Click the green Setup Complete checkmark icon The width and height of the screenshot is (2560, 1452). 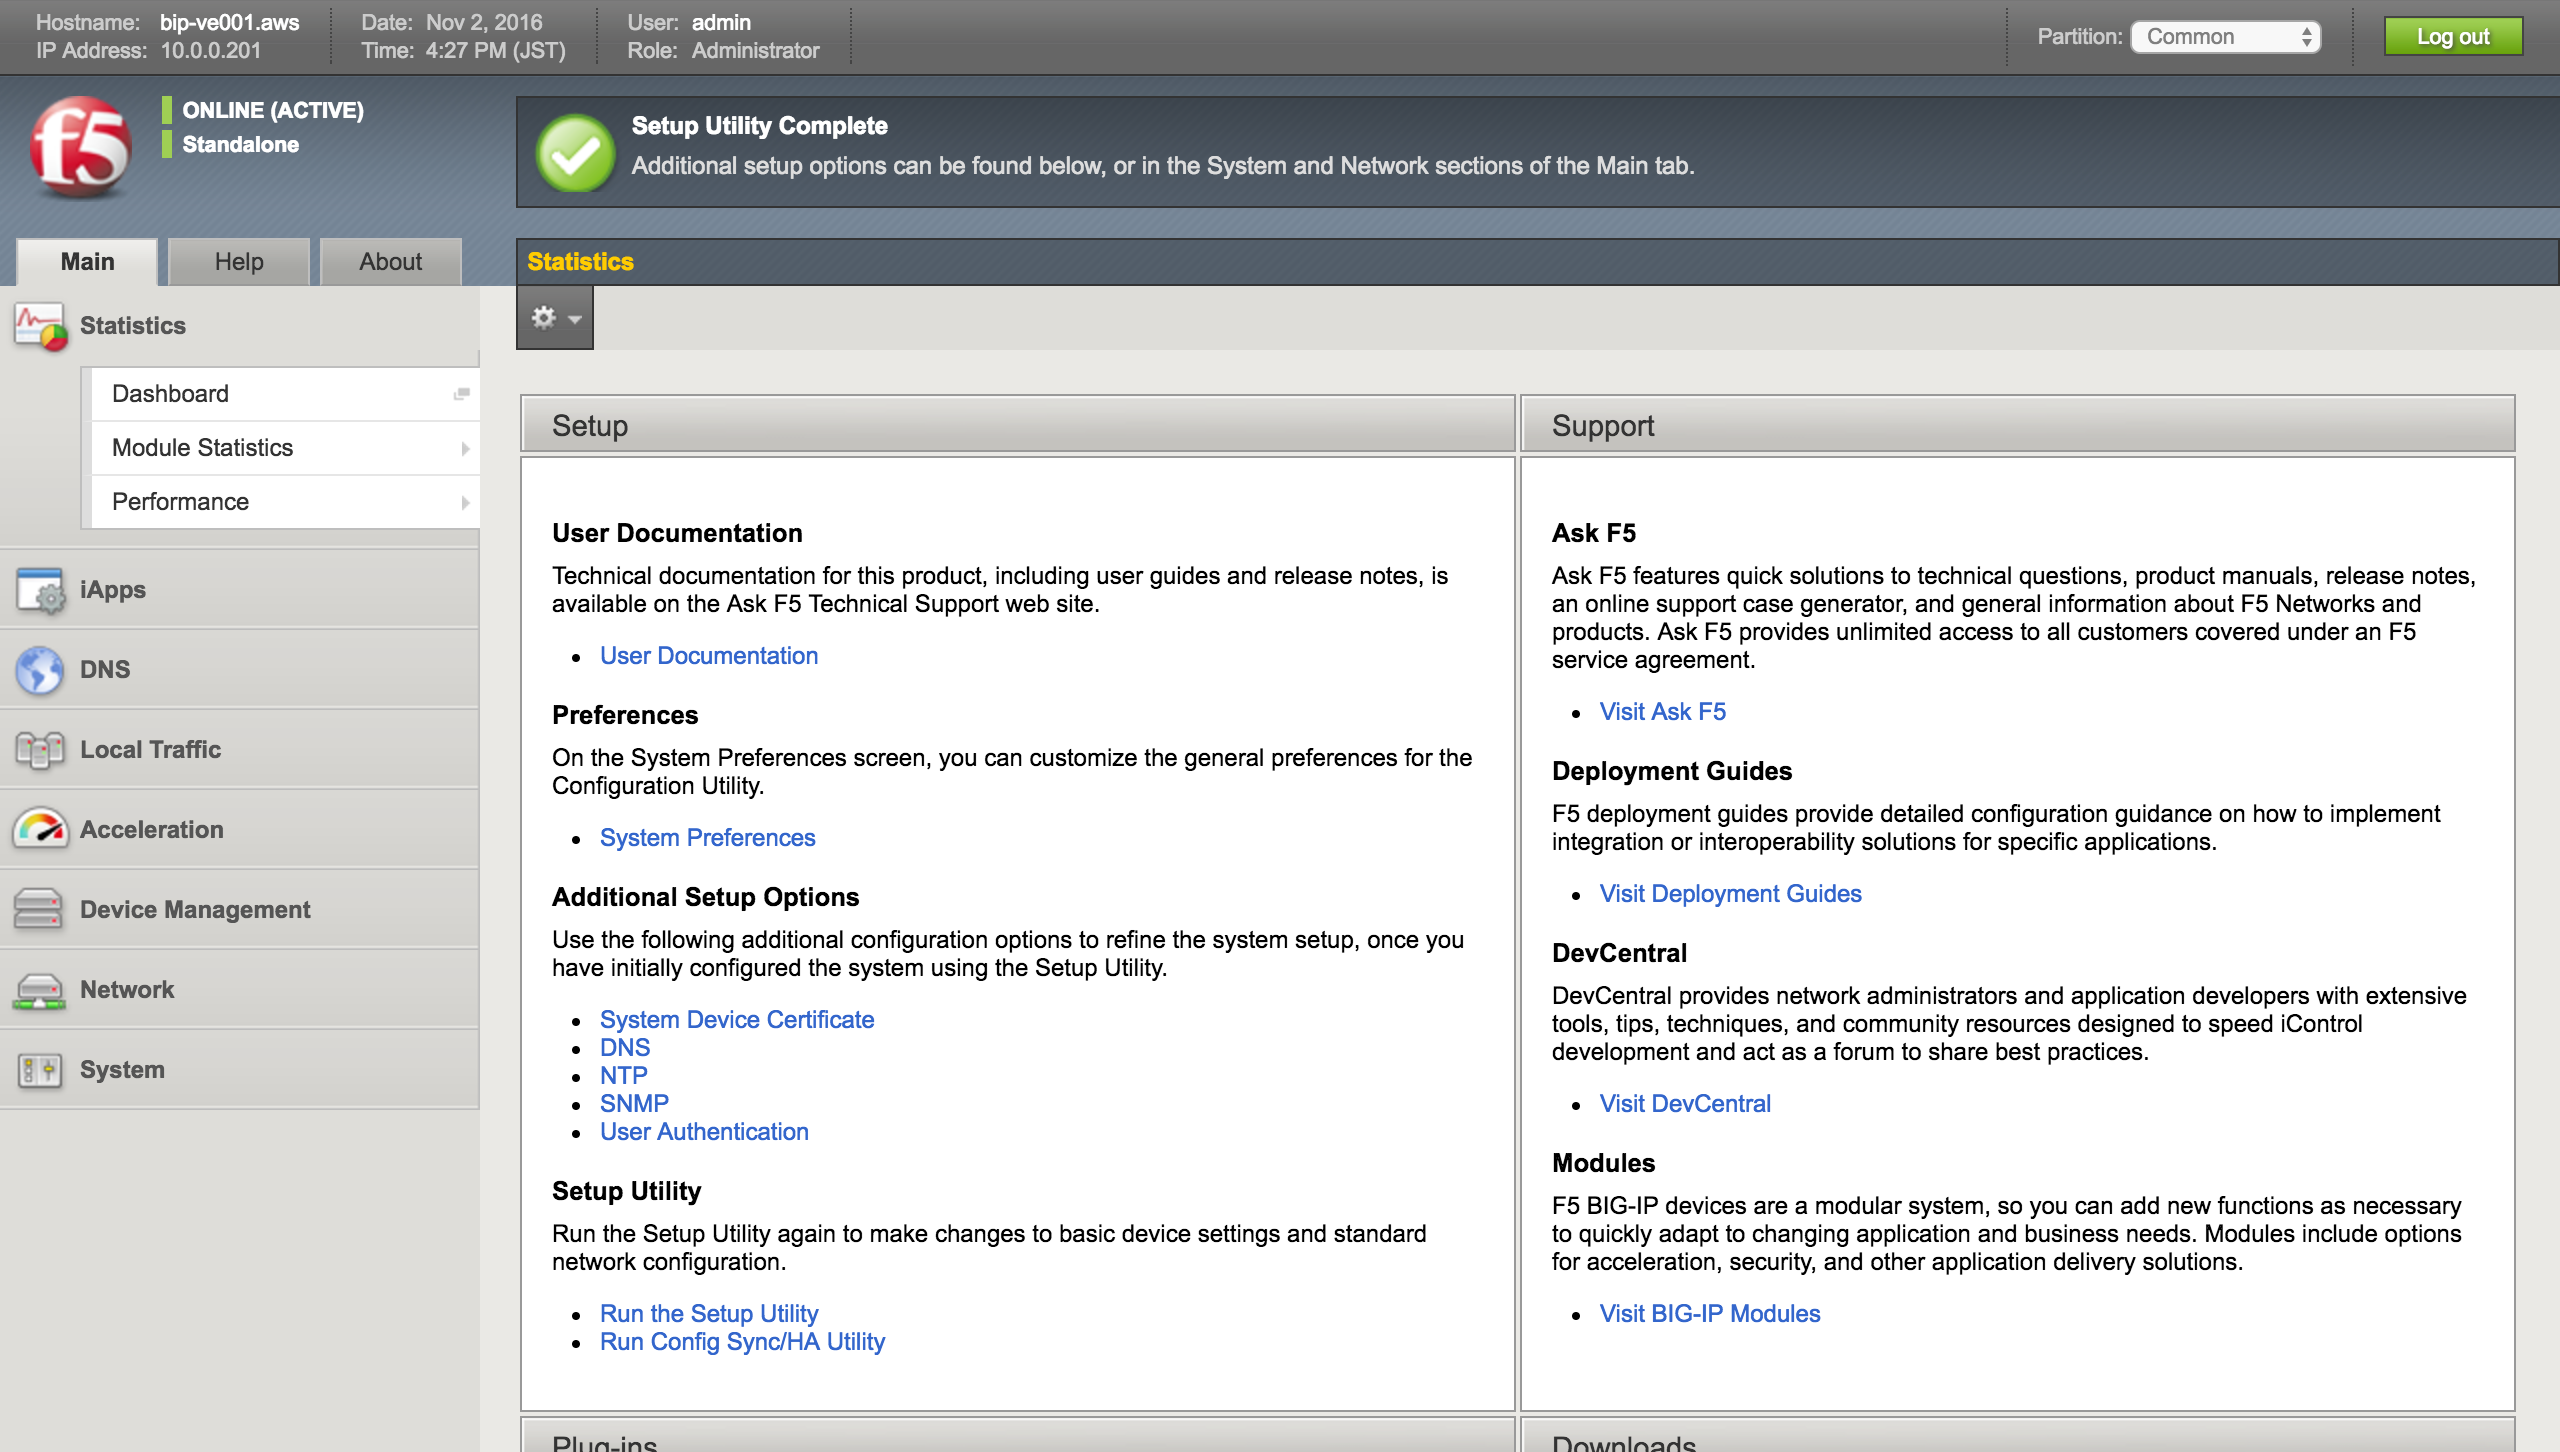(575, 153)
